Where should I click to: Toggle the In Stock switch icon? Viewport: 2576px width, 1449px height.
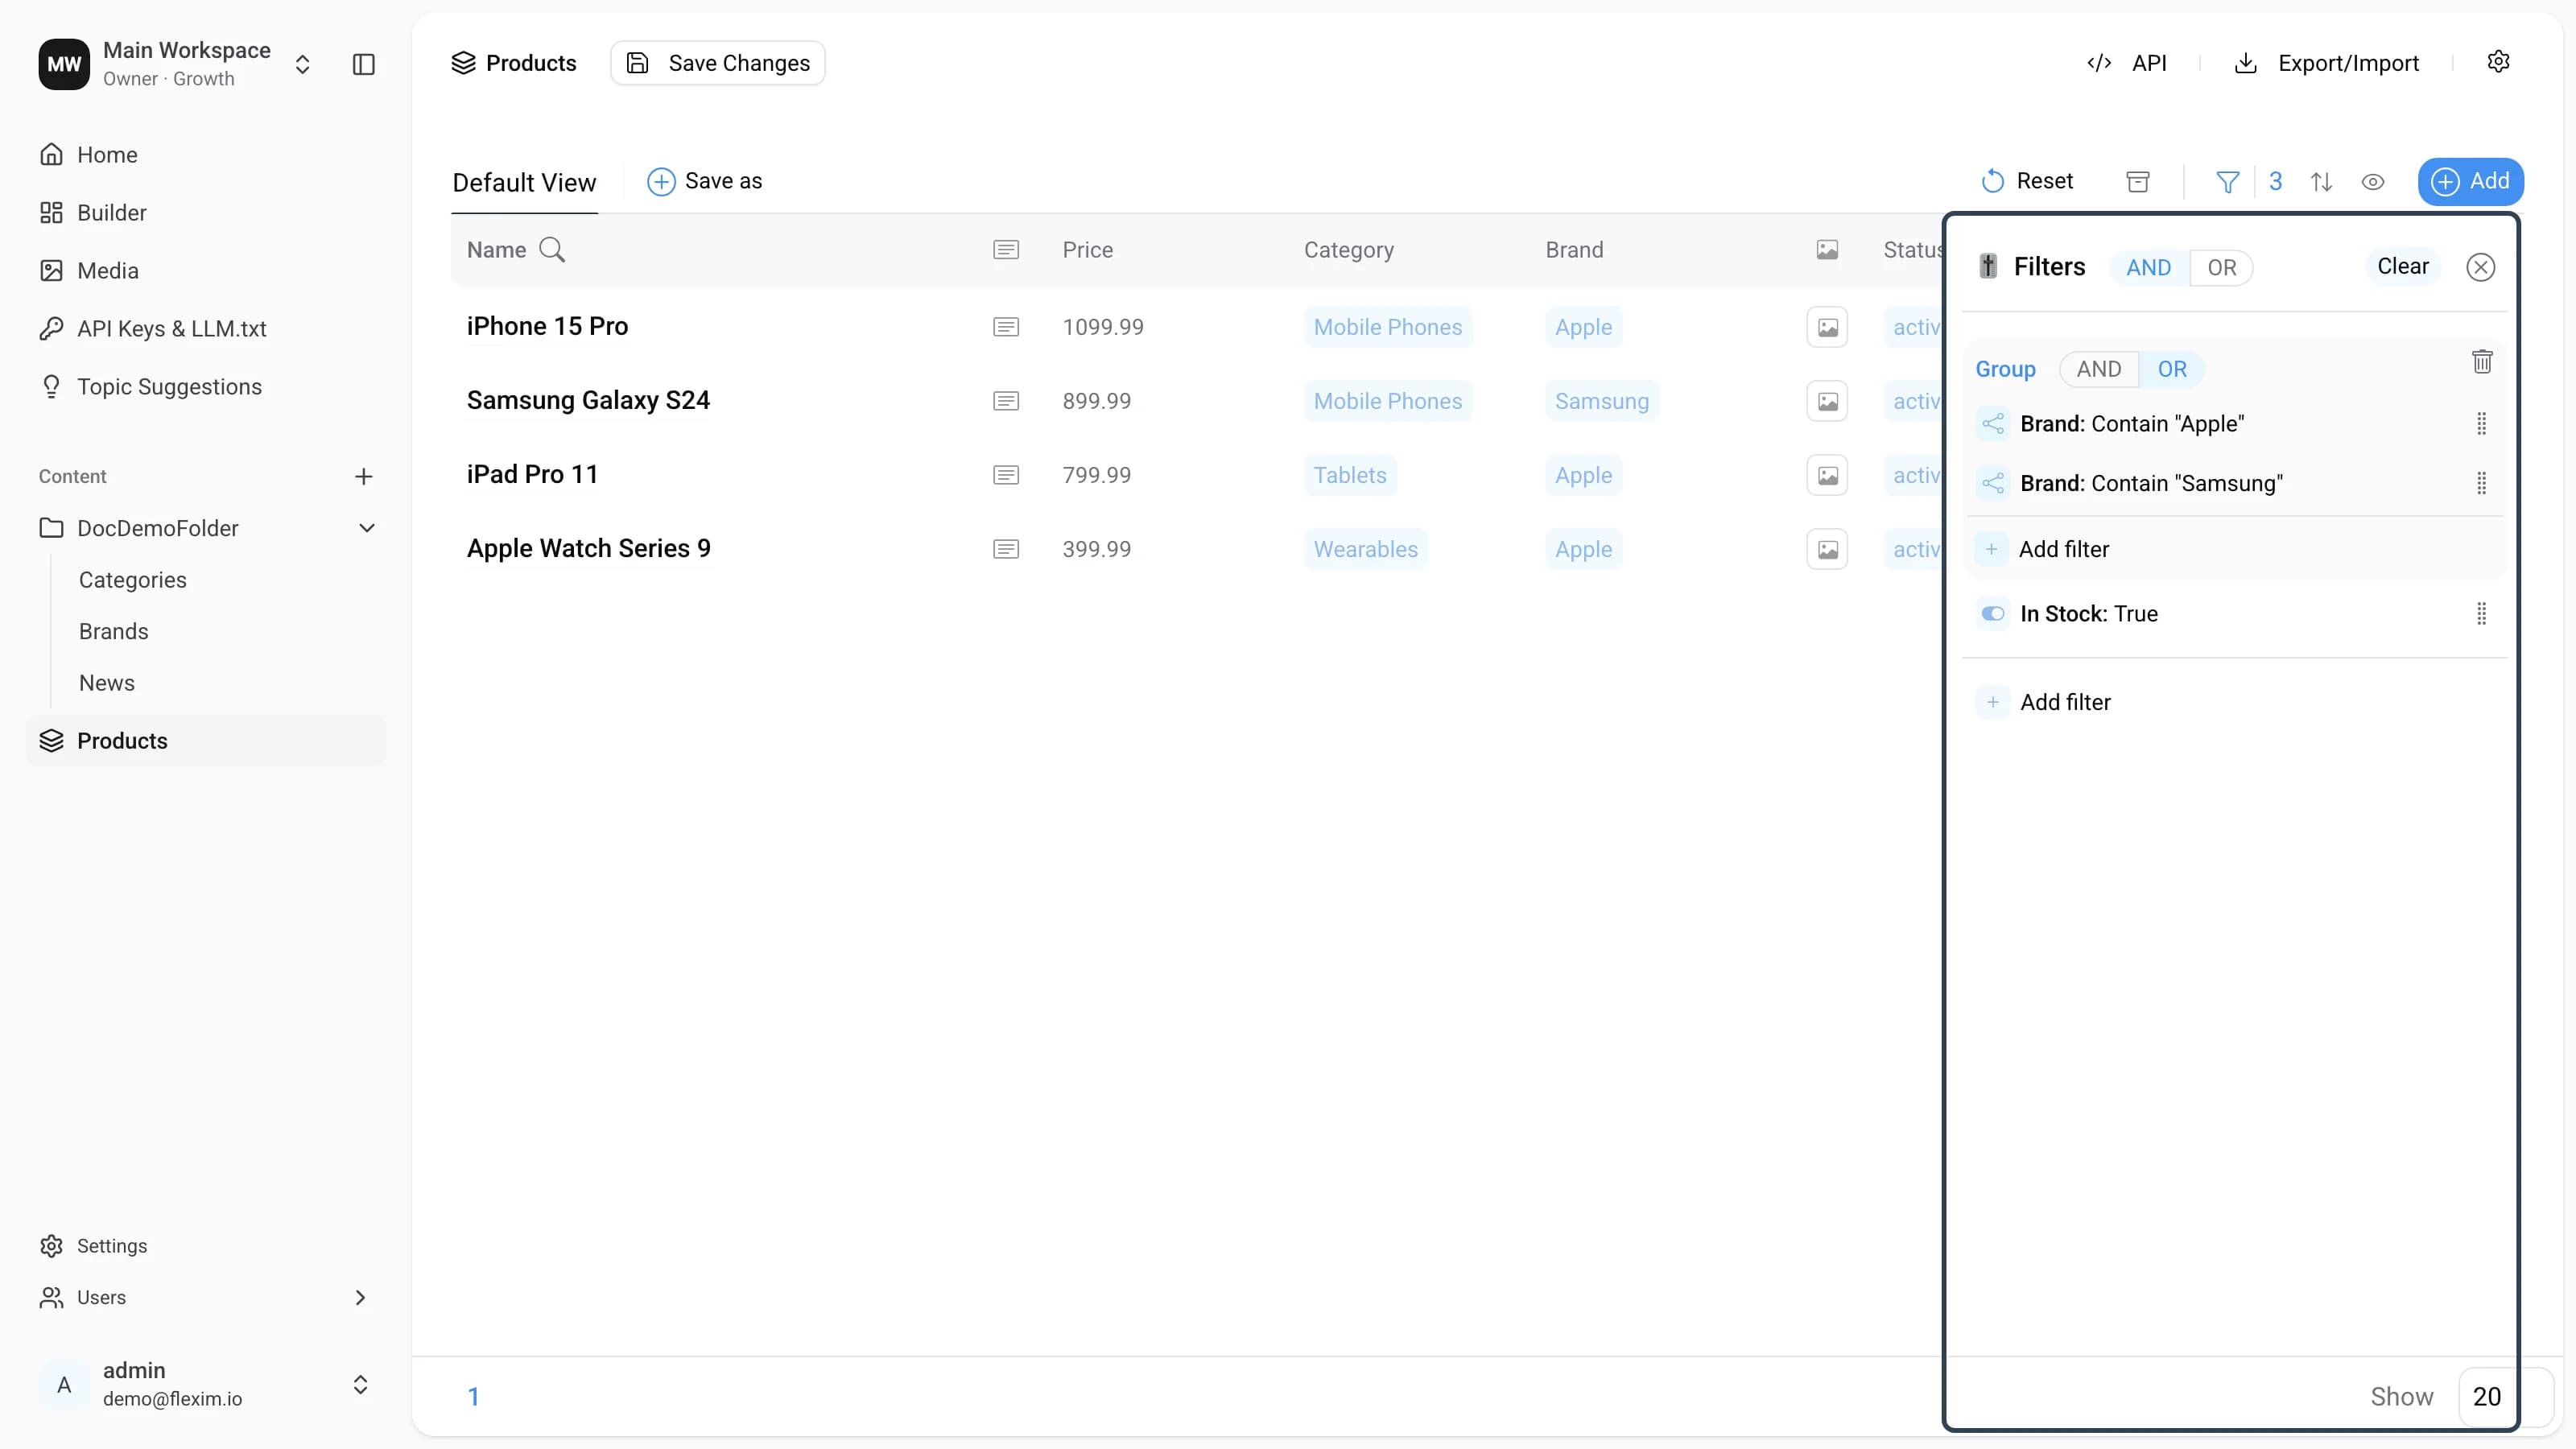(x=1992, y=614)
